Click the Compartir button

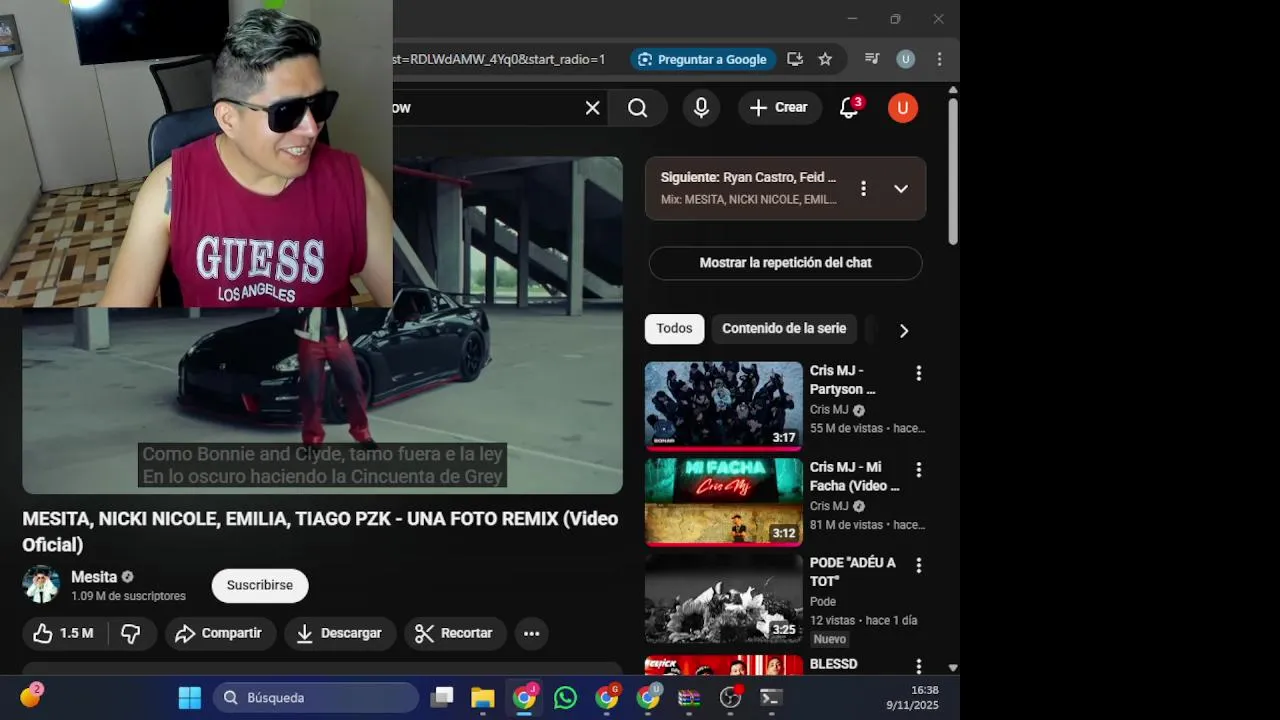click(220, 633)
